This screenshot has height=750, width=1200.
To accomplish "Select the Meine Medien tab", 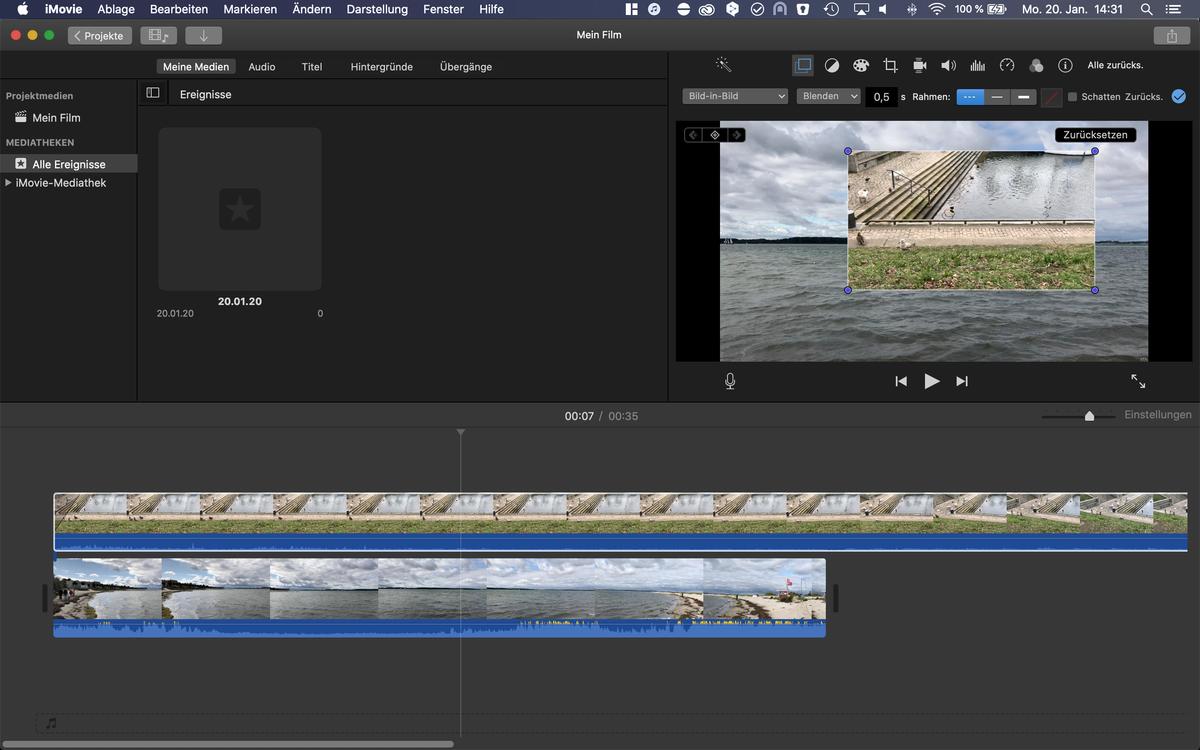I will (x=196, y=67).
